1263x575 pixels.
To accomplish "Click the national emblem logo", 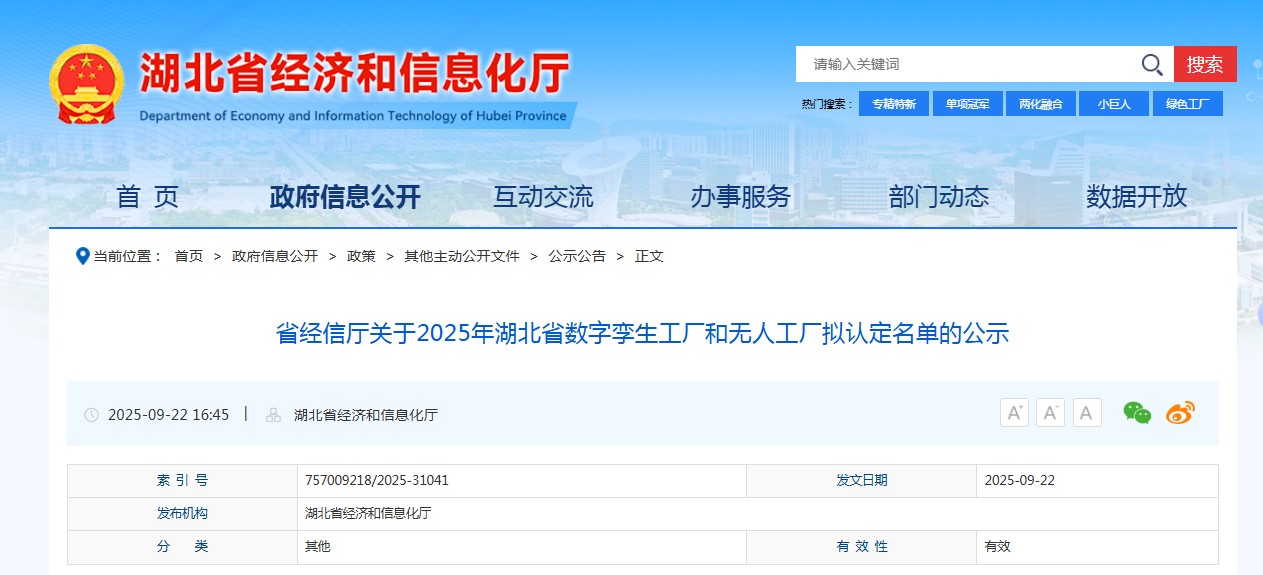I will click(x=87, y=84).
